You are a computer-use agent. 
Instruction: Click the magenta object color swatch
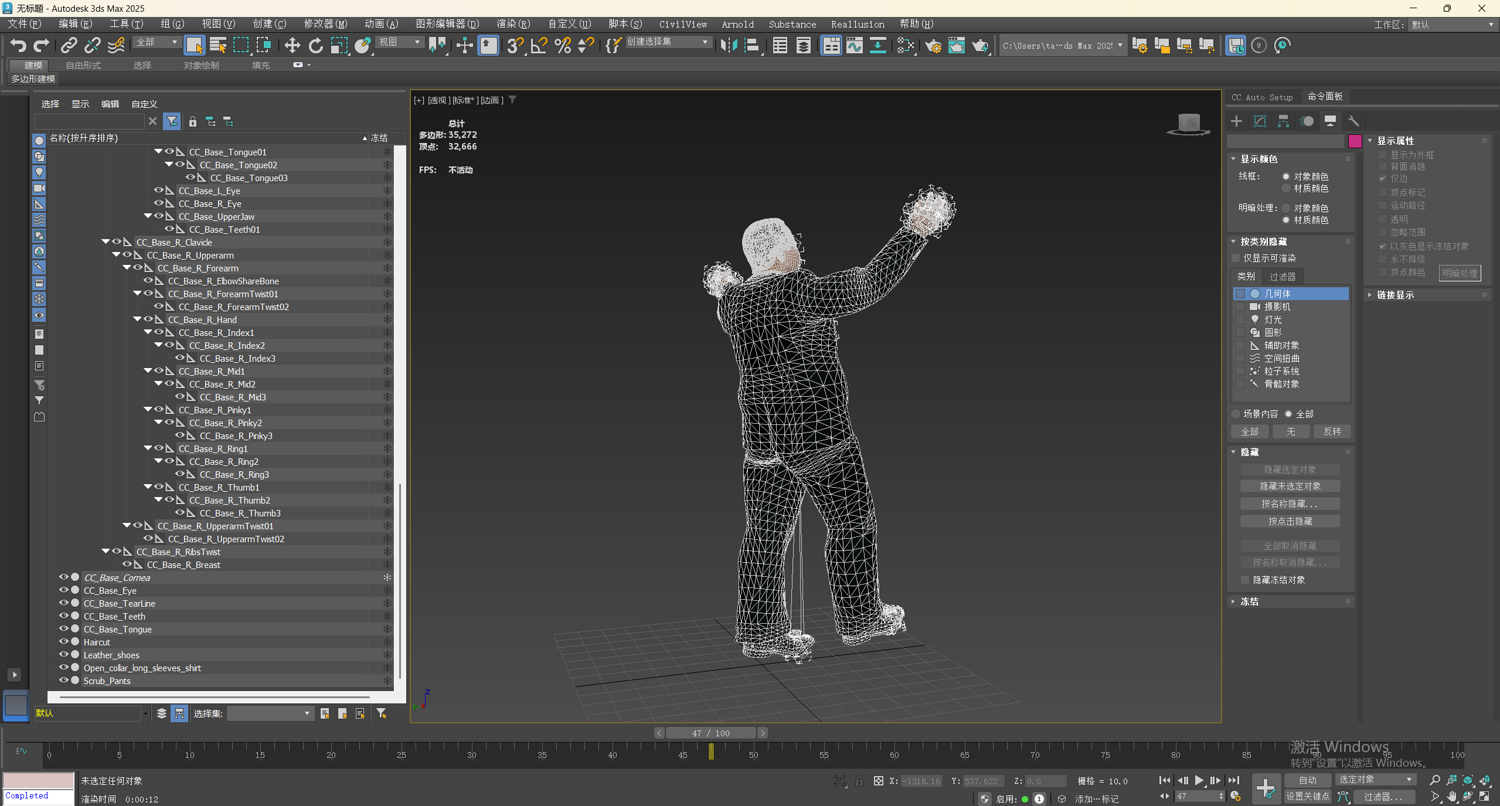pos(1355,141)
